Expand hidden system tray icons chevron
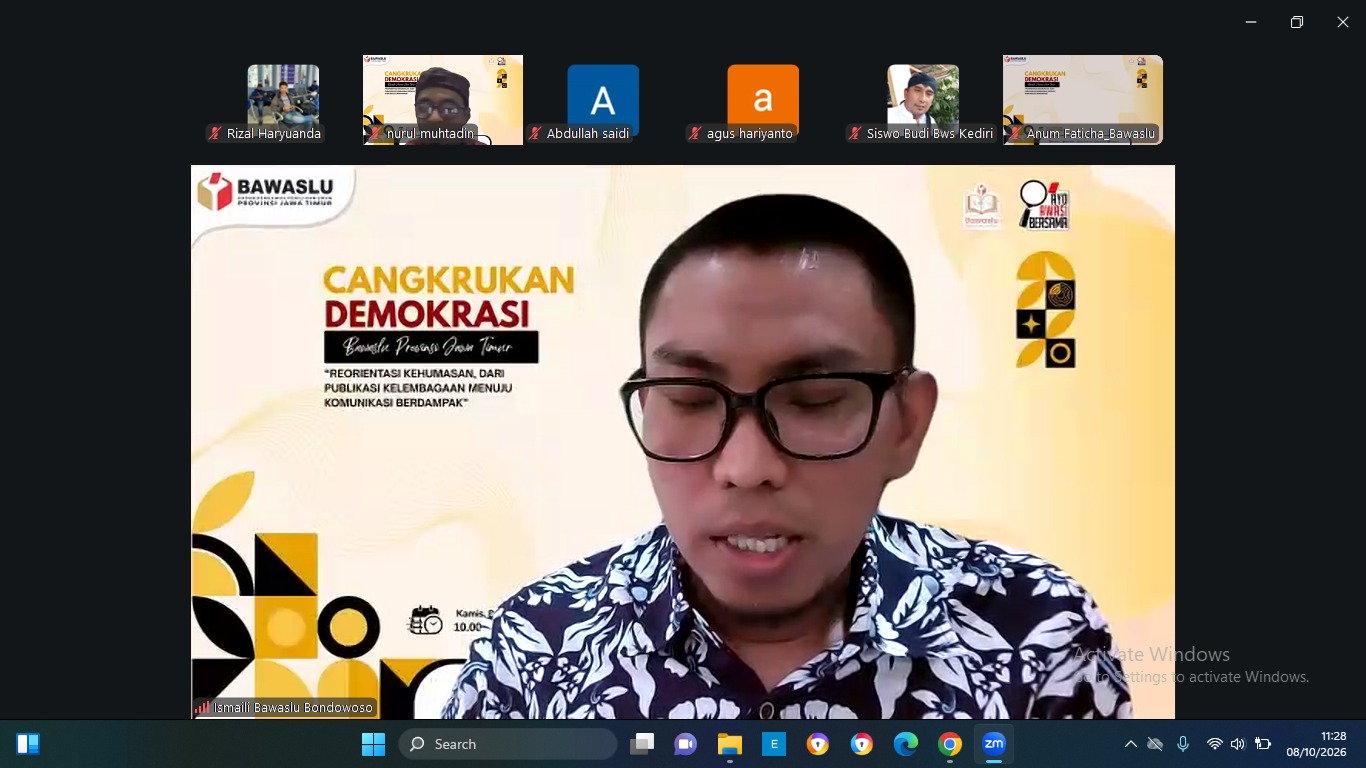Screen dimensions: 1366x768 (x=1131, y=744)
